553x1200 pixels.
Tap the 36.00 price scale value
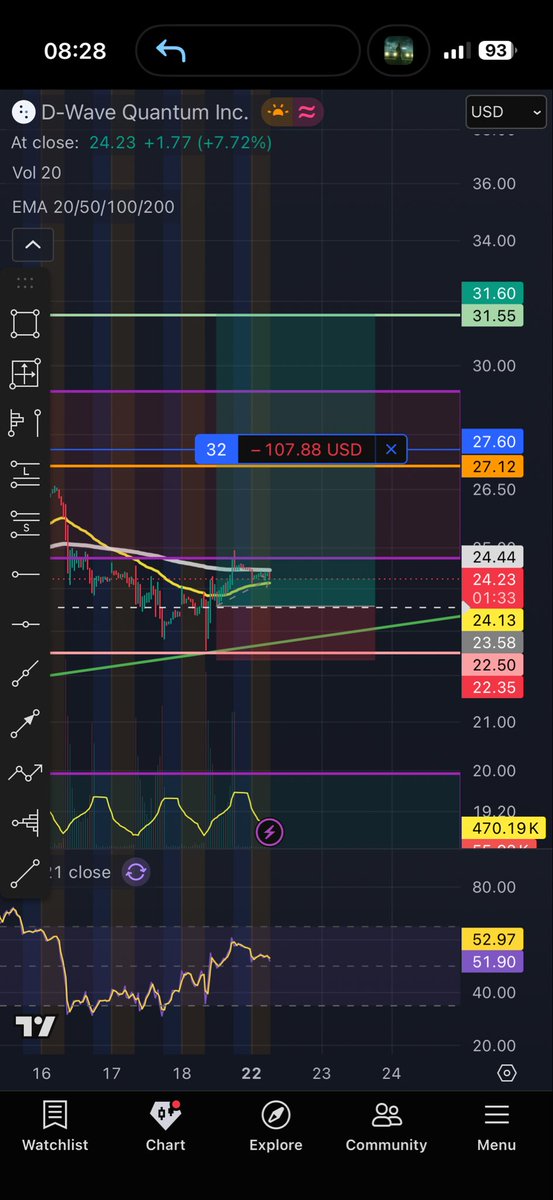(493, 183)
